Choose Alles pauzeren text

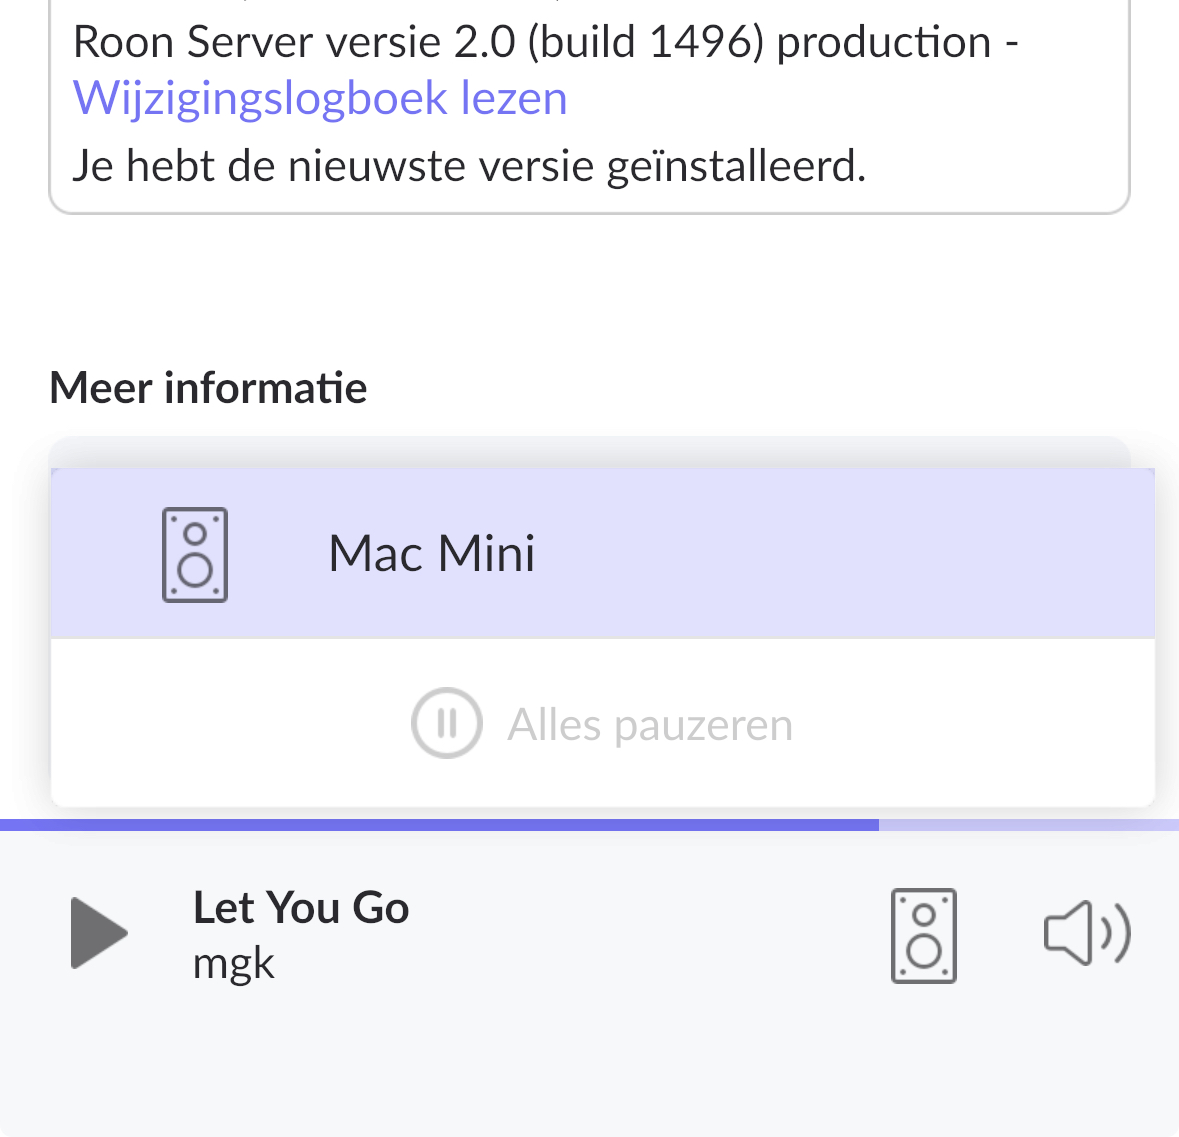[x=650, y=725]
